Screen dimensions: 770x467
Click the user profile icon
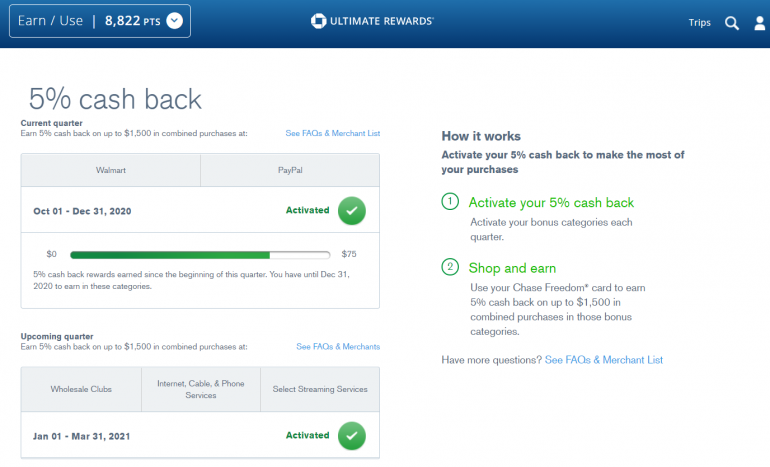pos(760,23)
